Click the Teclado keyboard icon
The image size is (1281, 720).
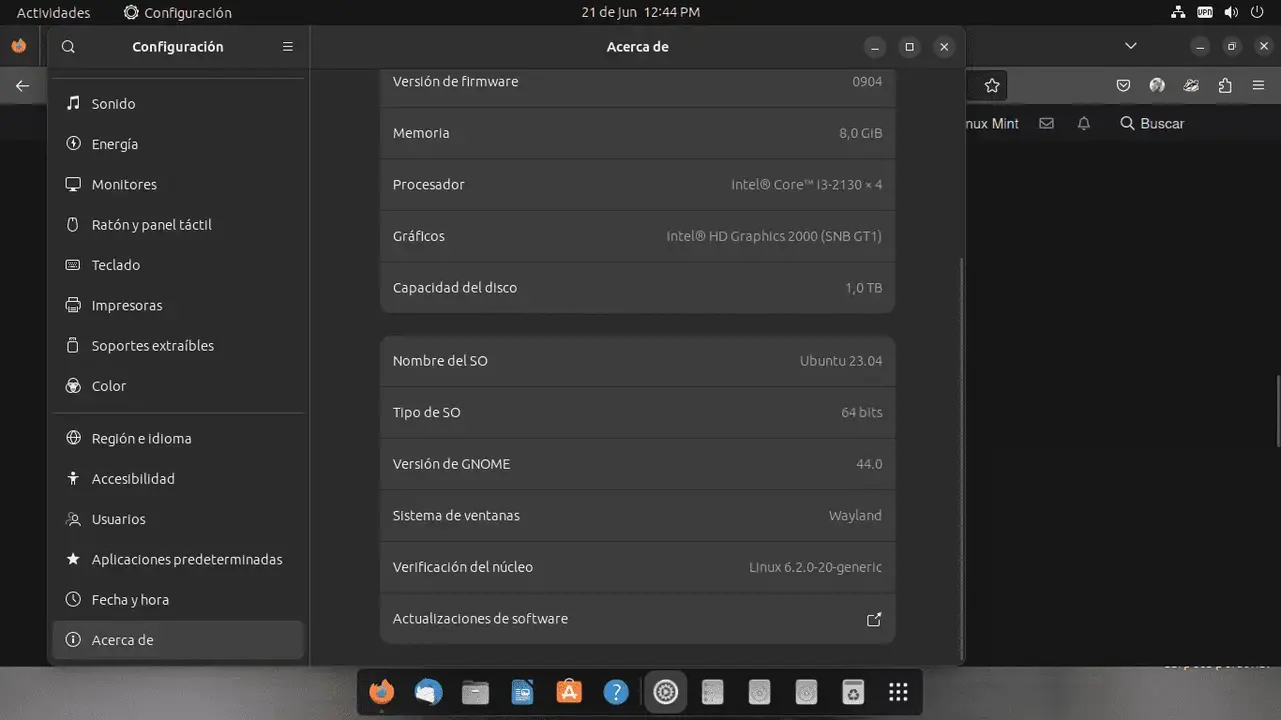[x=73, y=265]
